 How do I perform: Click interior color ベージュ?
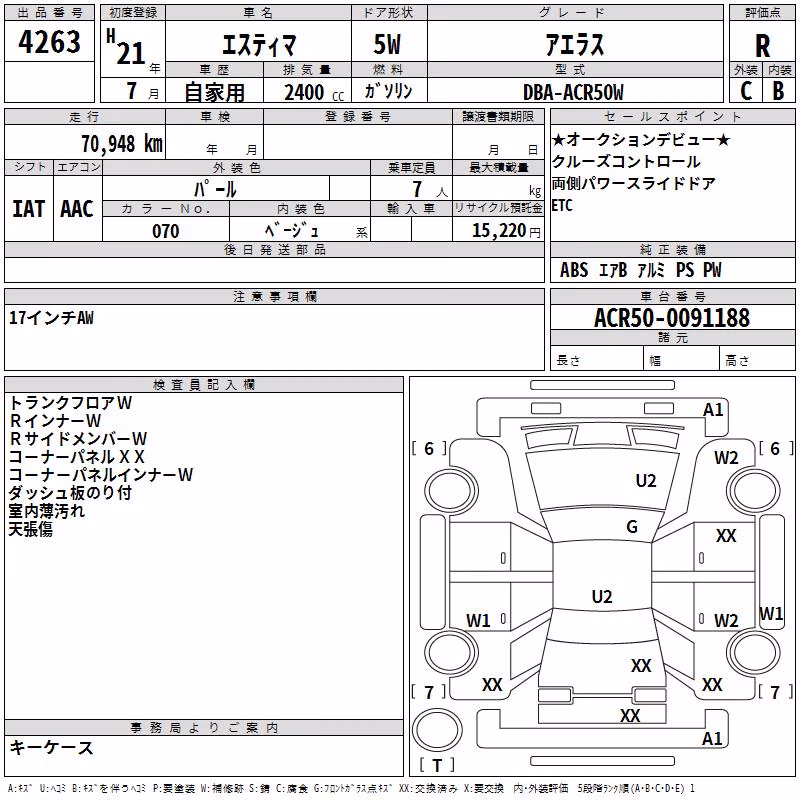click(x=292, y=231)
